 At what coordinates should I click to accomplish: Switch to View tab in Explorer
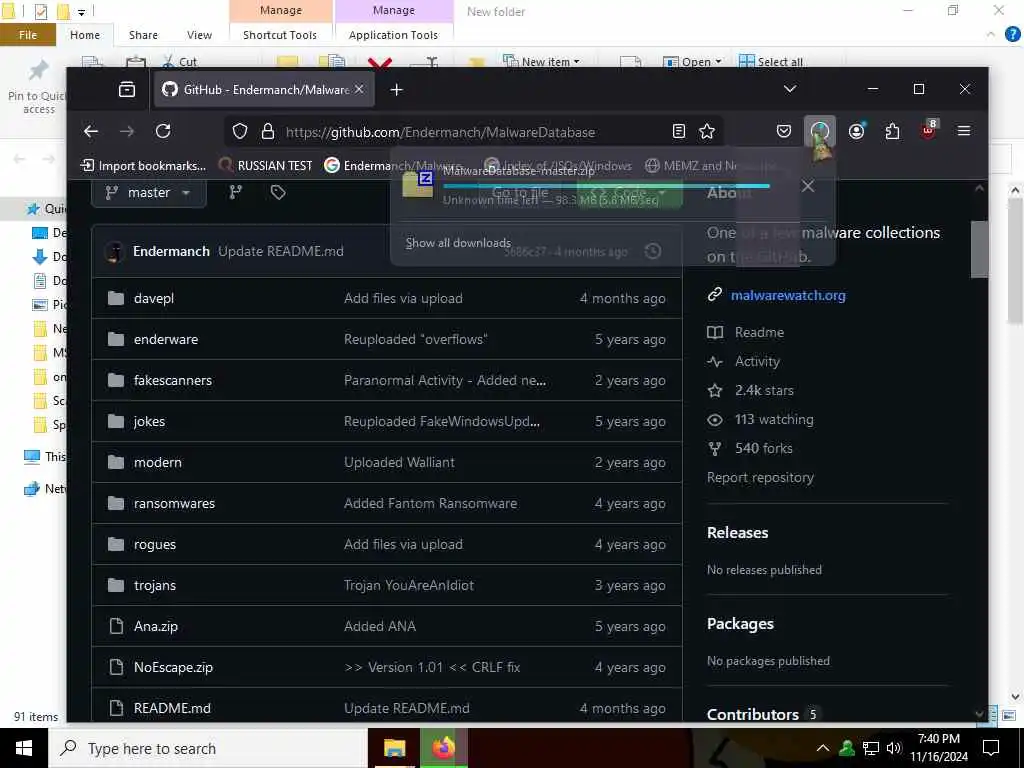tap(199, 35)
